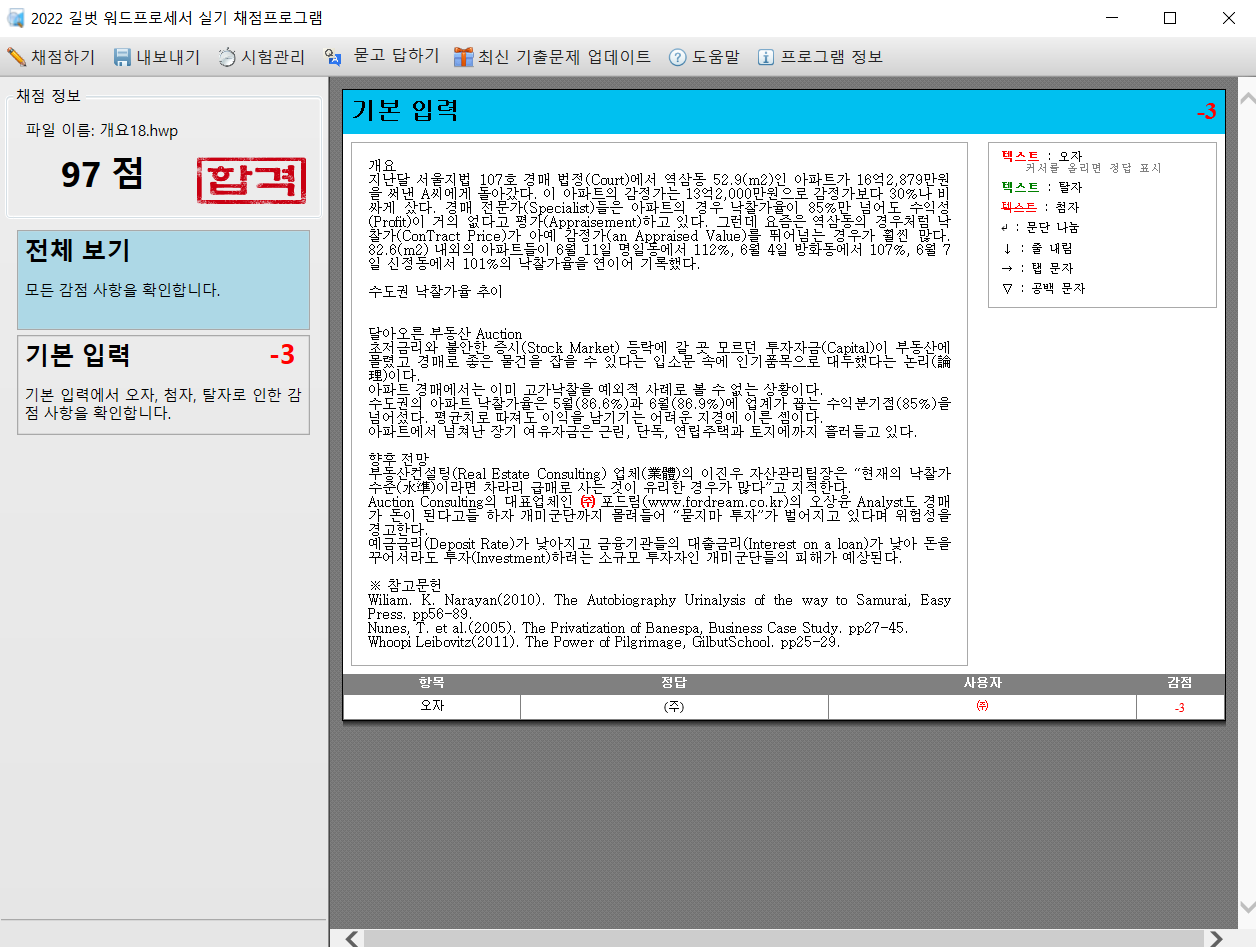Select the 오자 row in the results table

[x=431, y=707]
